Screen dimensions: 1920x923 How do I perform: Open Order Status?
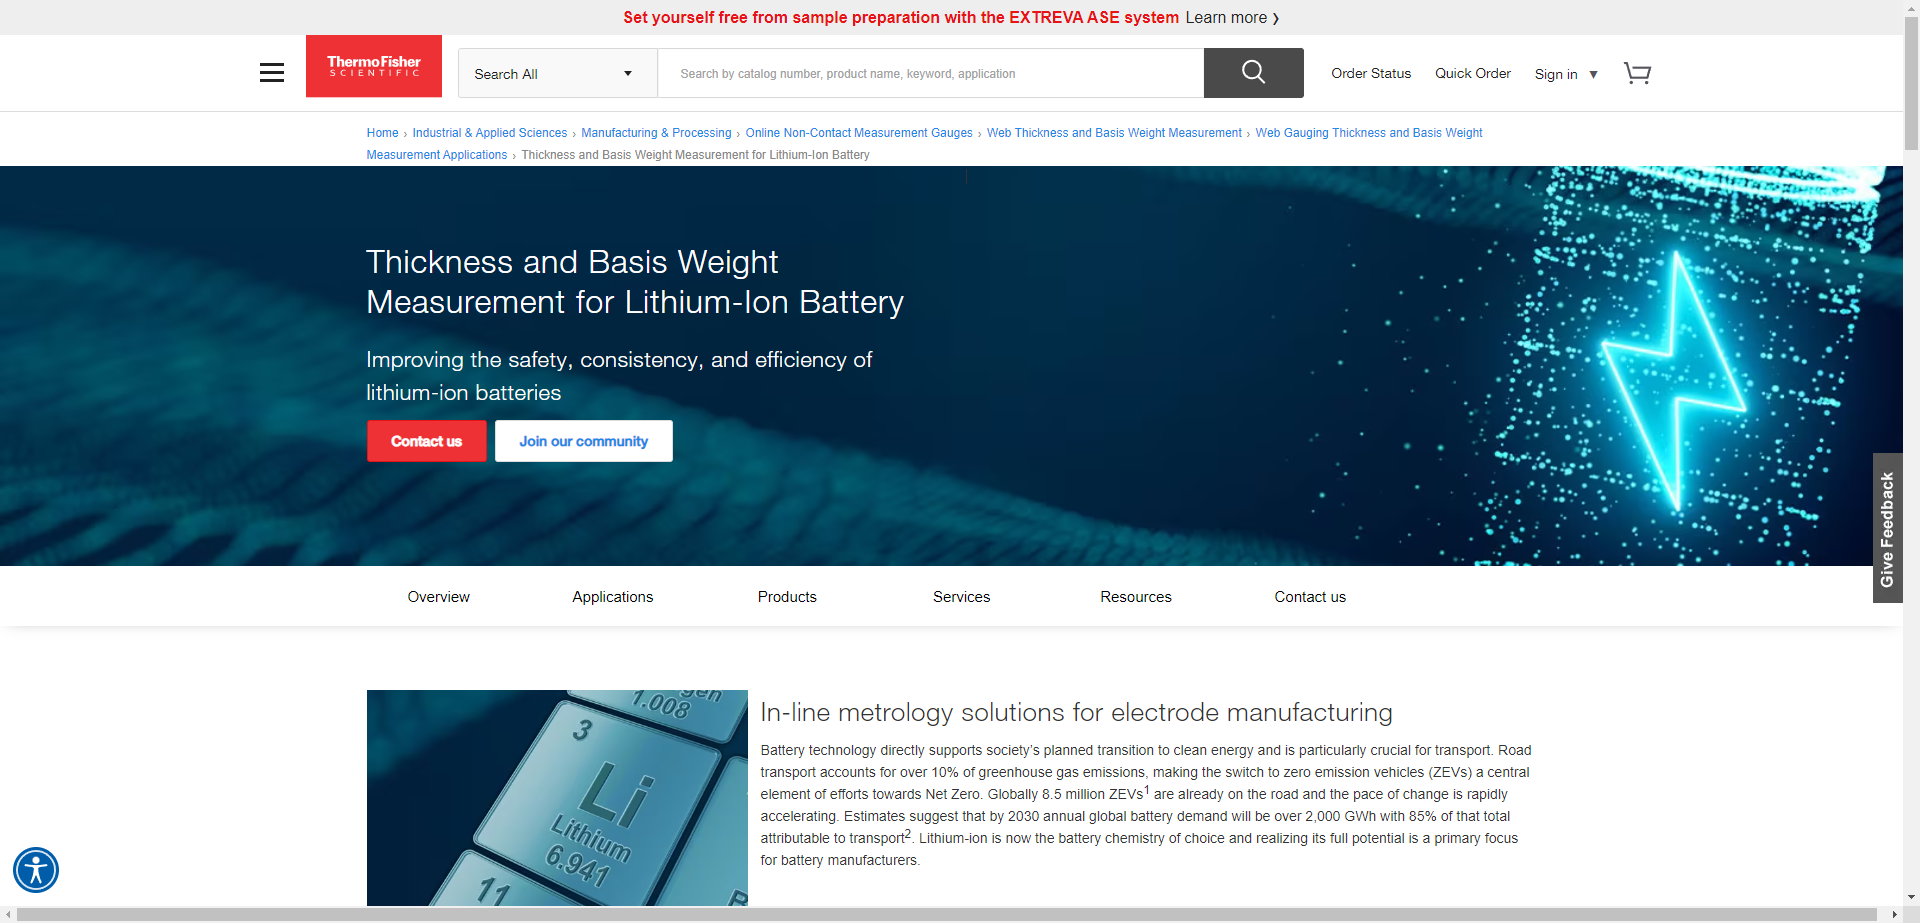click(x=1371, y=73)
